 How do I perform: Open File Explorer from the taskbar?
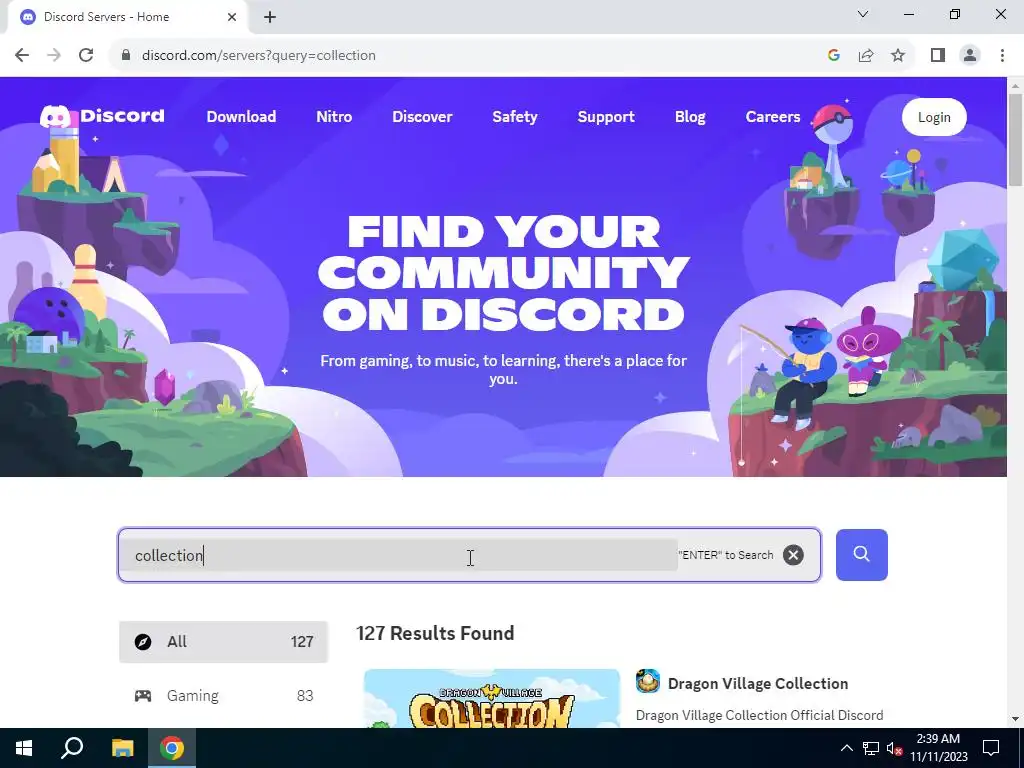[122, 748]
